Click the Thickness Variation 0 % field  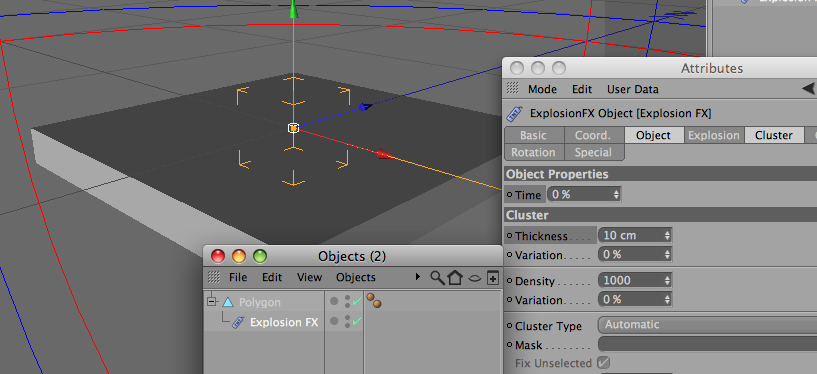[x=635, y=255]
